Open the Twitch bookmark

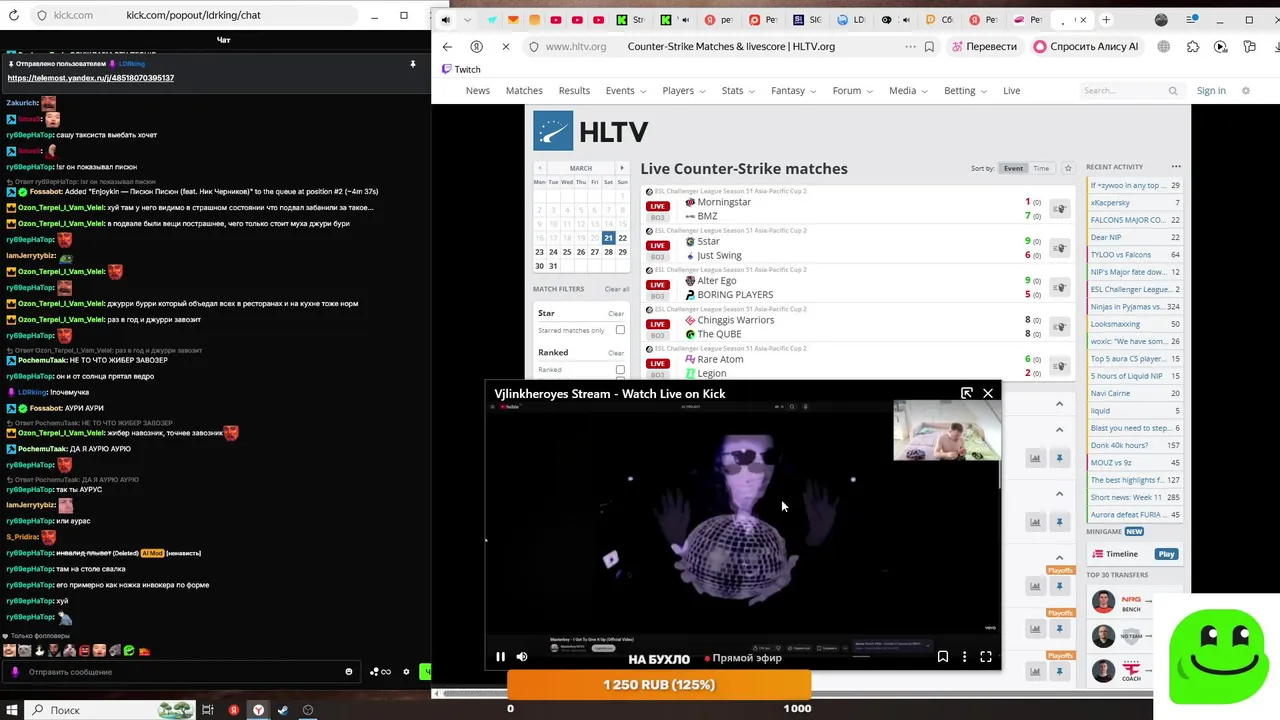click(x=461, y=69)
